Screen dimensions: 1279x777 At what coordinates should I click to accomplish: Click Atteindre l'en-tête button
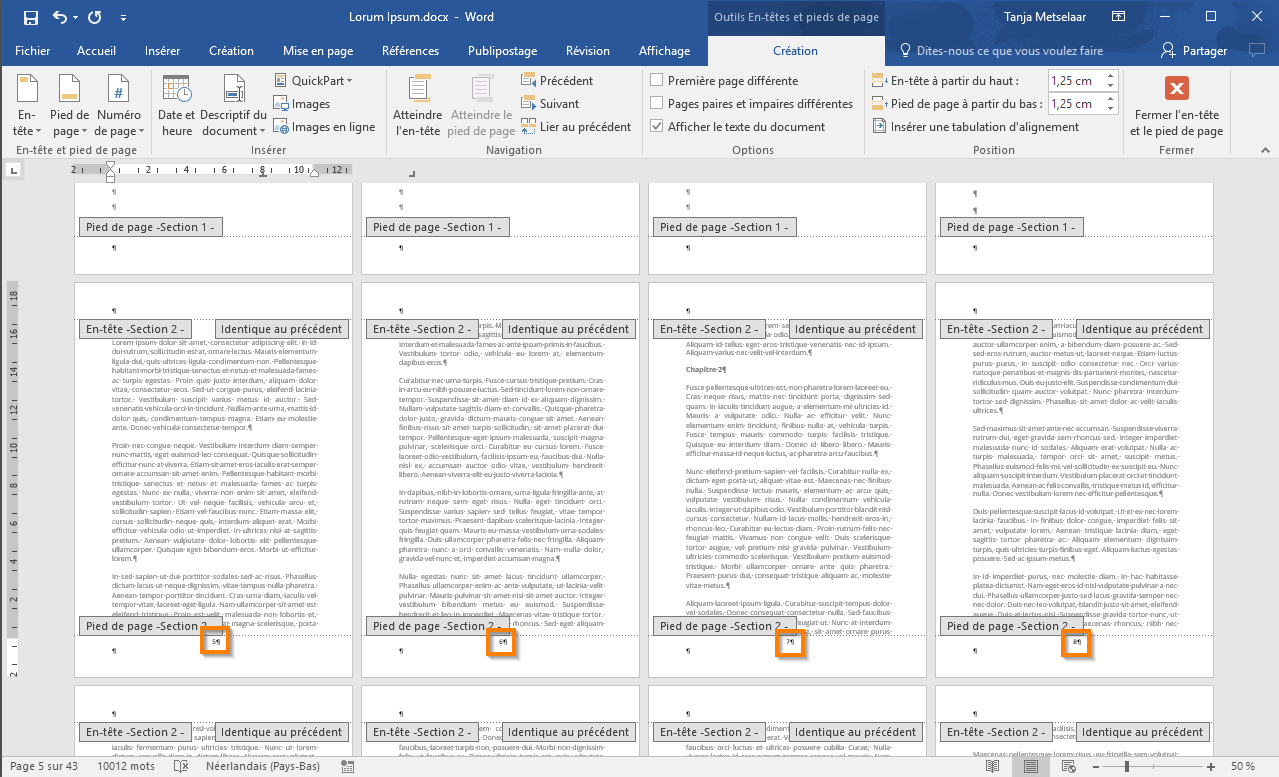[x=418, y=106]
